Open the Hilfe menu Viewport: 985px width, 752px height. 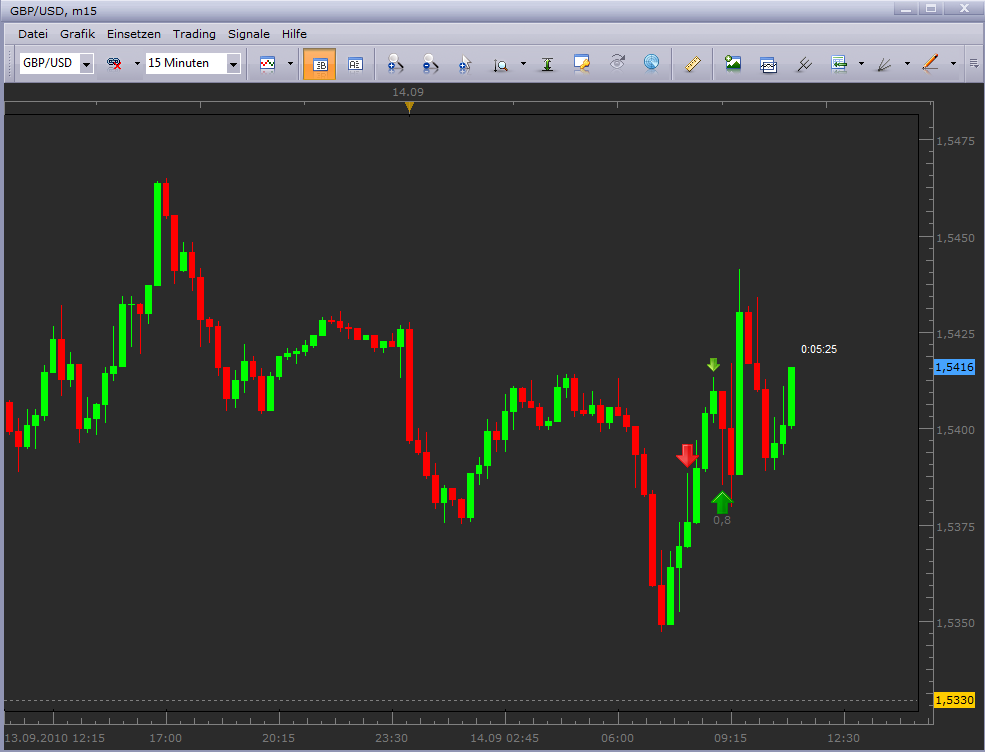pos(294,34)
